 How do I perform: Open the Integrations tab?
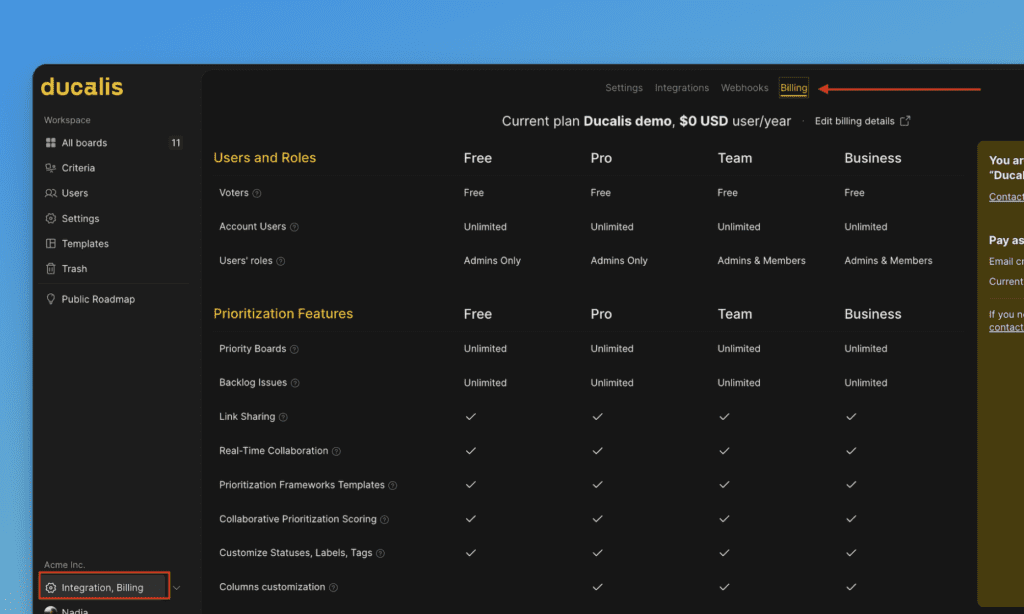tap(682, 88)
